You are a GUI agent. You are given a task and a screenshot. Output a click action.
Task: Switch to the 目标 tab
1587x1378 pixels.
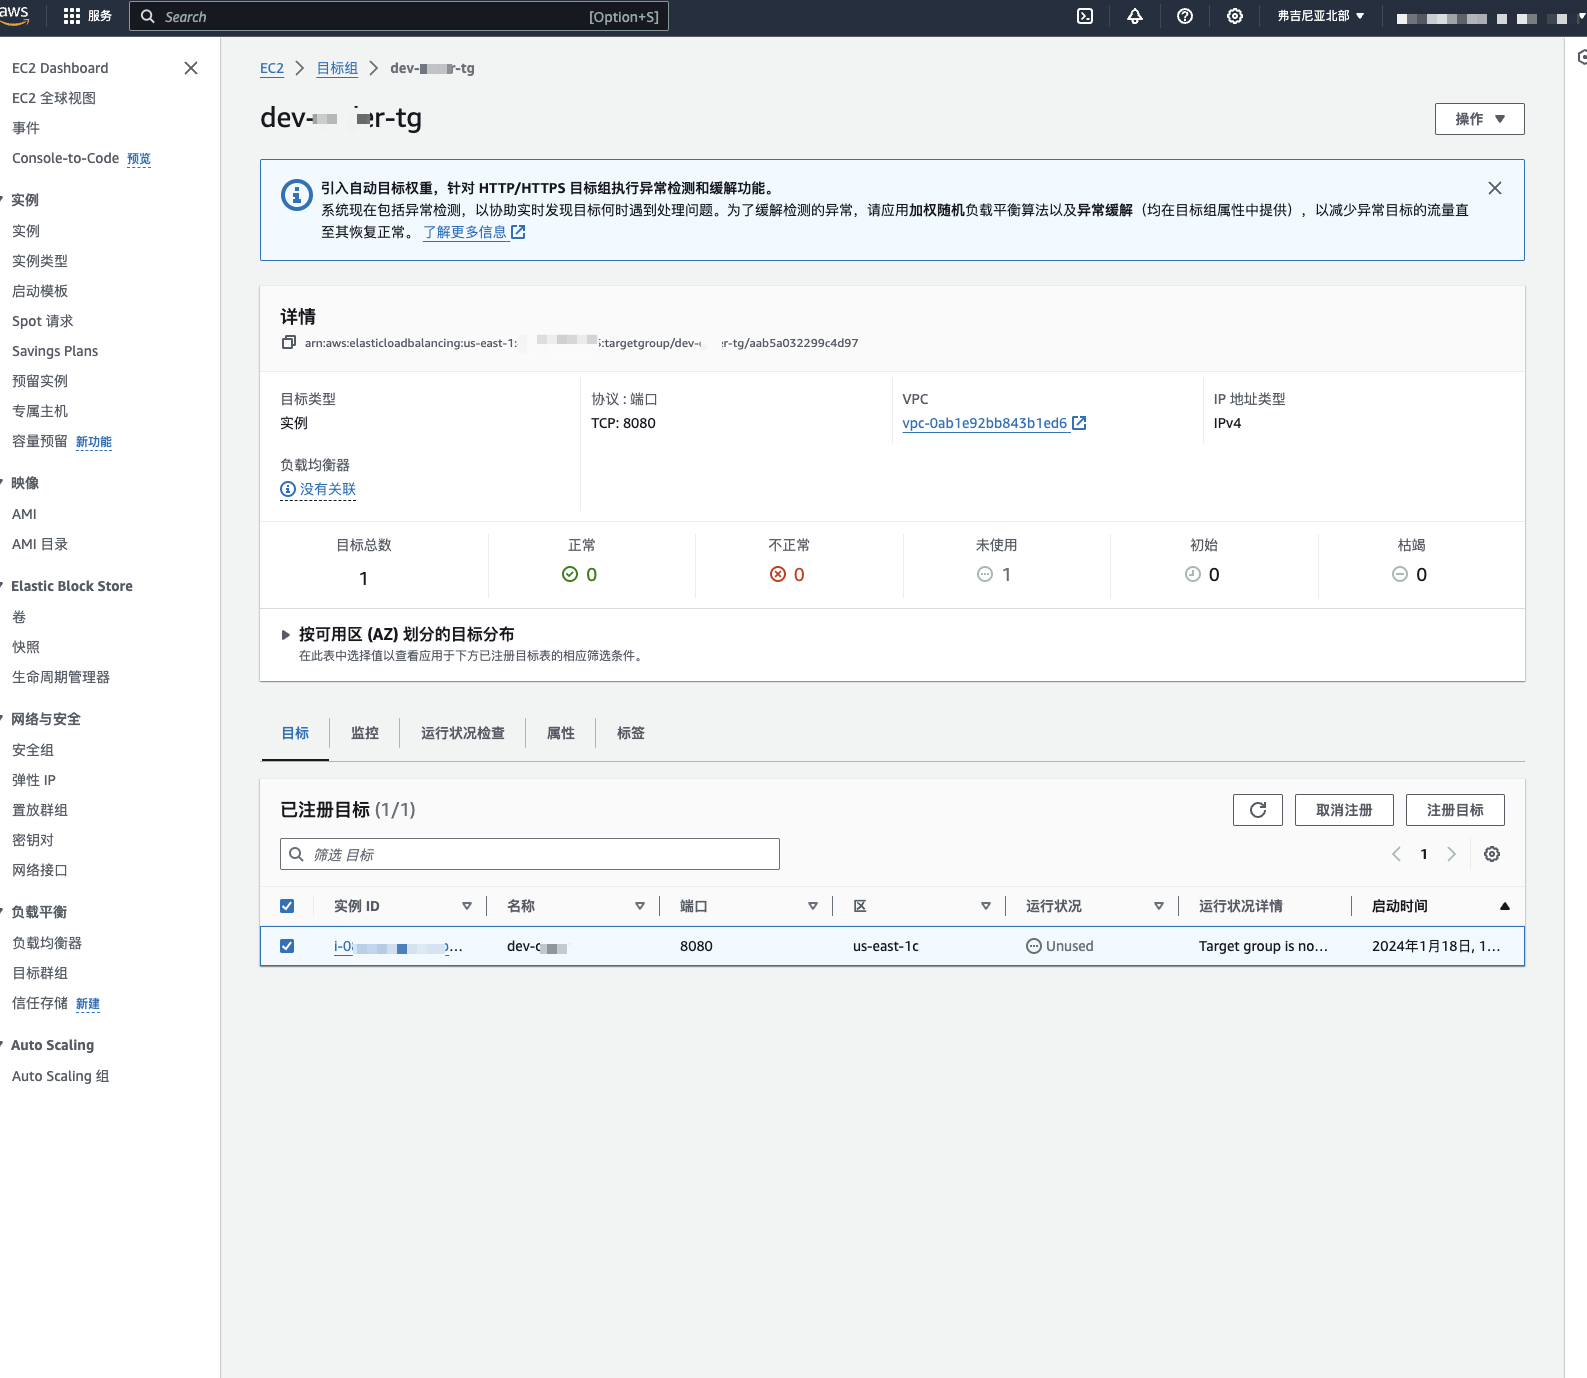(295, 733)
